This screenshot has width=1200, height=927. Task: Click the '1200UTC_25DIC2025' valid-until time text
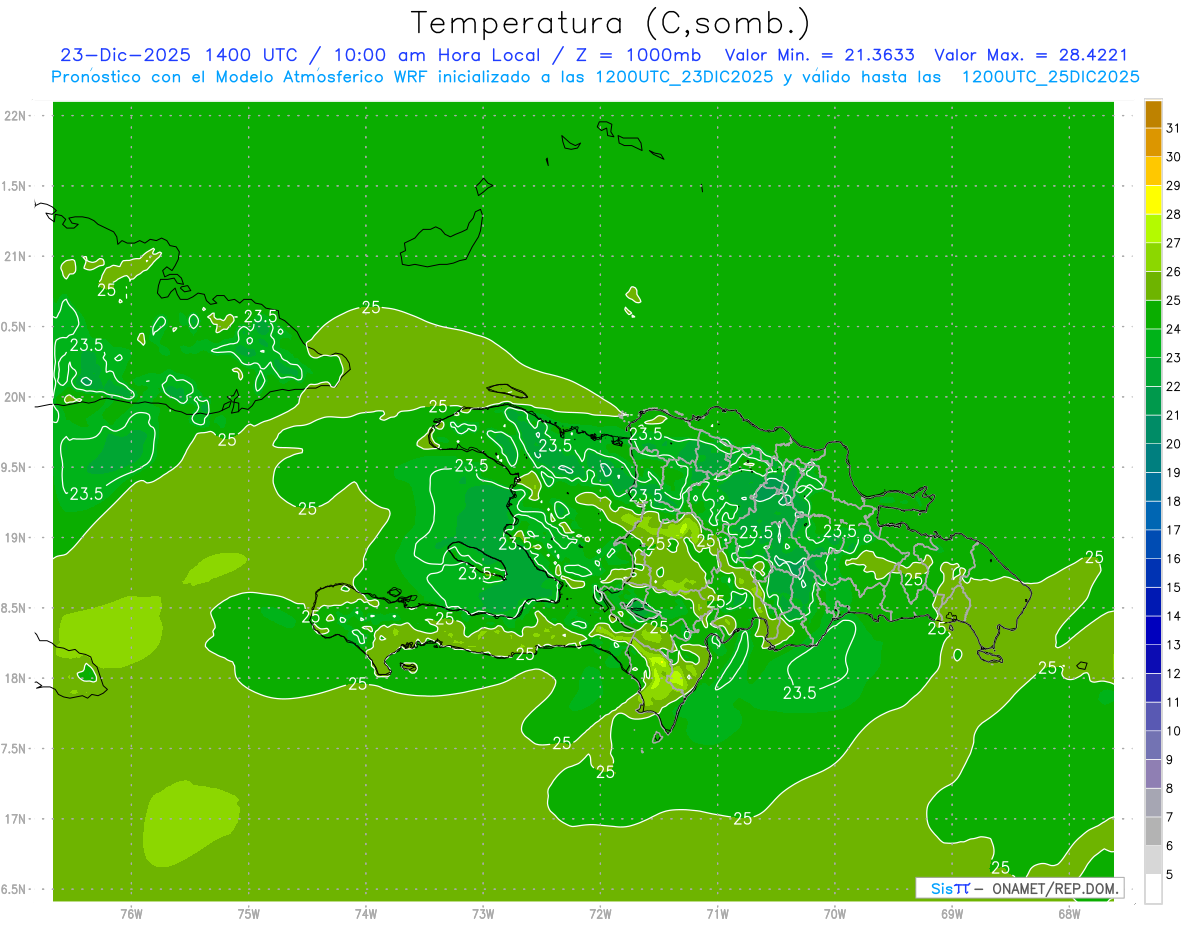click(1050, 77)
